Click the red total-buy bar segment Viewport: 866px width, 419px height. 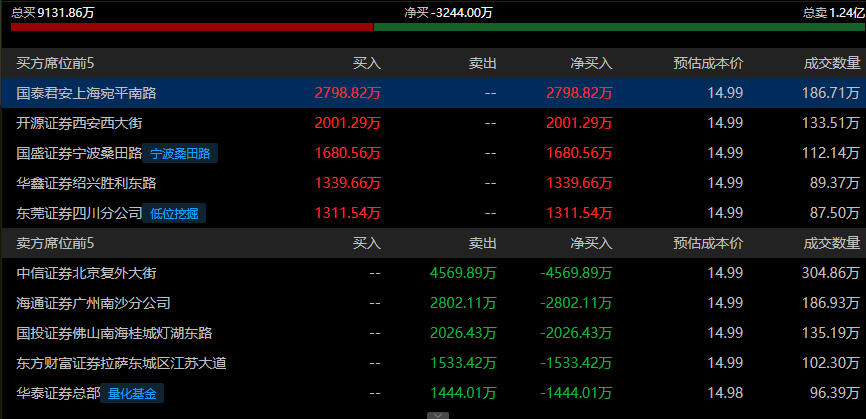click(x=192, y=27)
